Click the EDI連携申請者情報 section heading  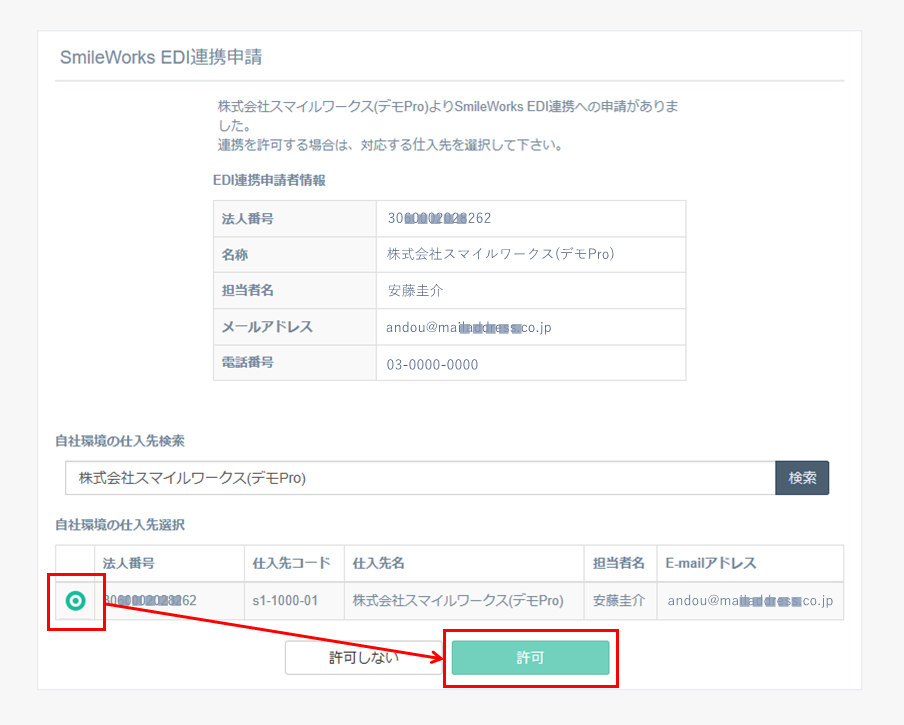coord(269,180)
